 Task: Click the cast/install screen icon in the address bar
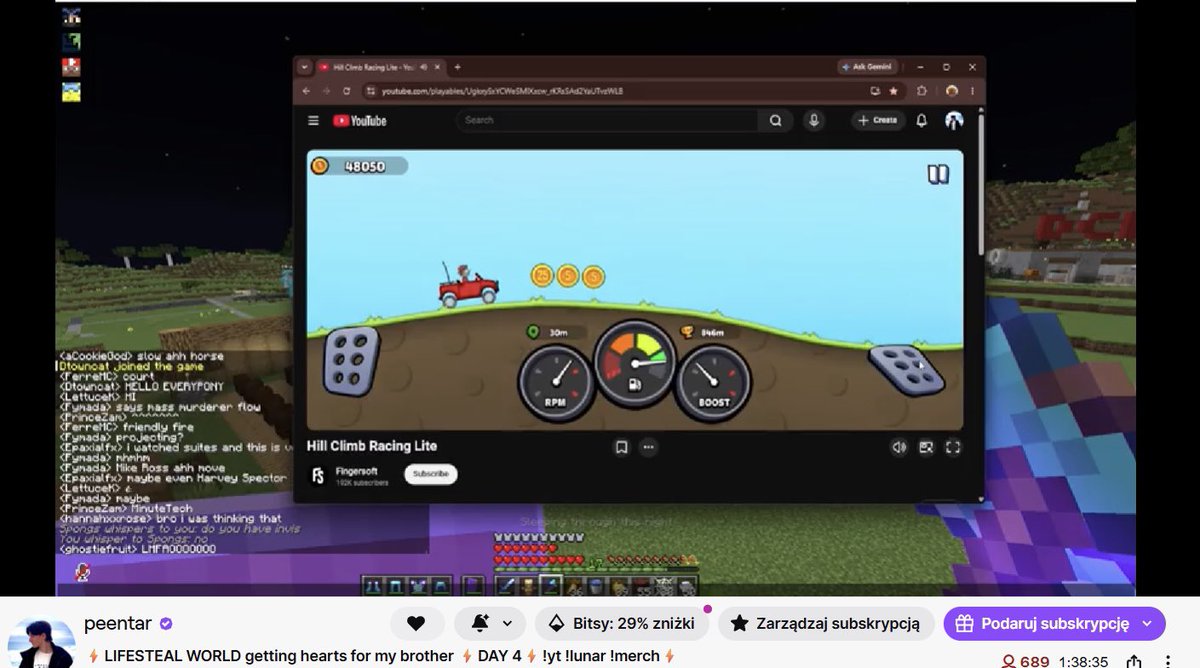tap(875, 90)
